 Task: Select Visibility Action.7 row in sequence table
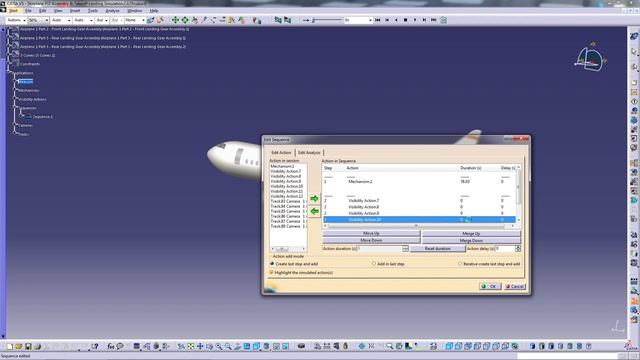coord(419,200)
